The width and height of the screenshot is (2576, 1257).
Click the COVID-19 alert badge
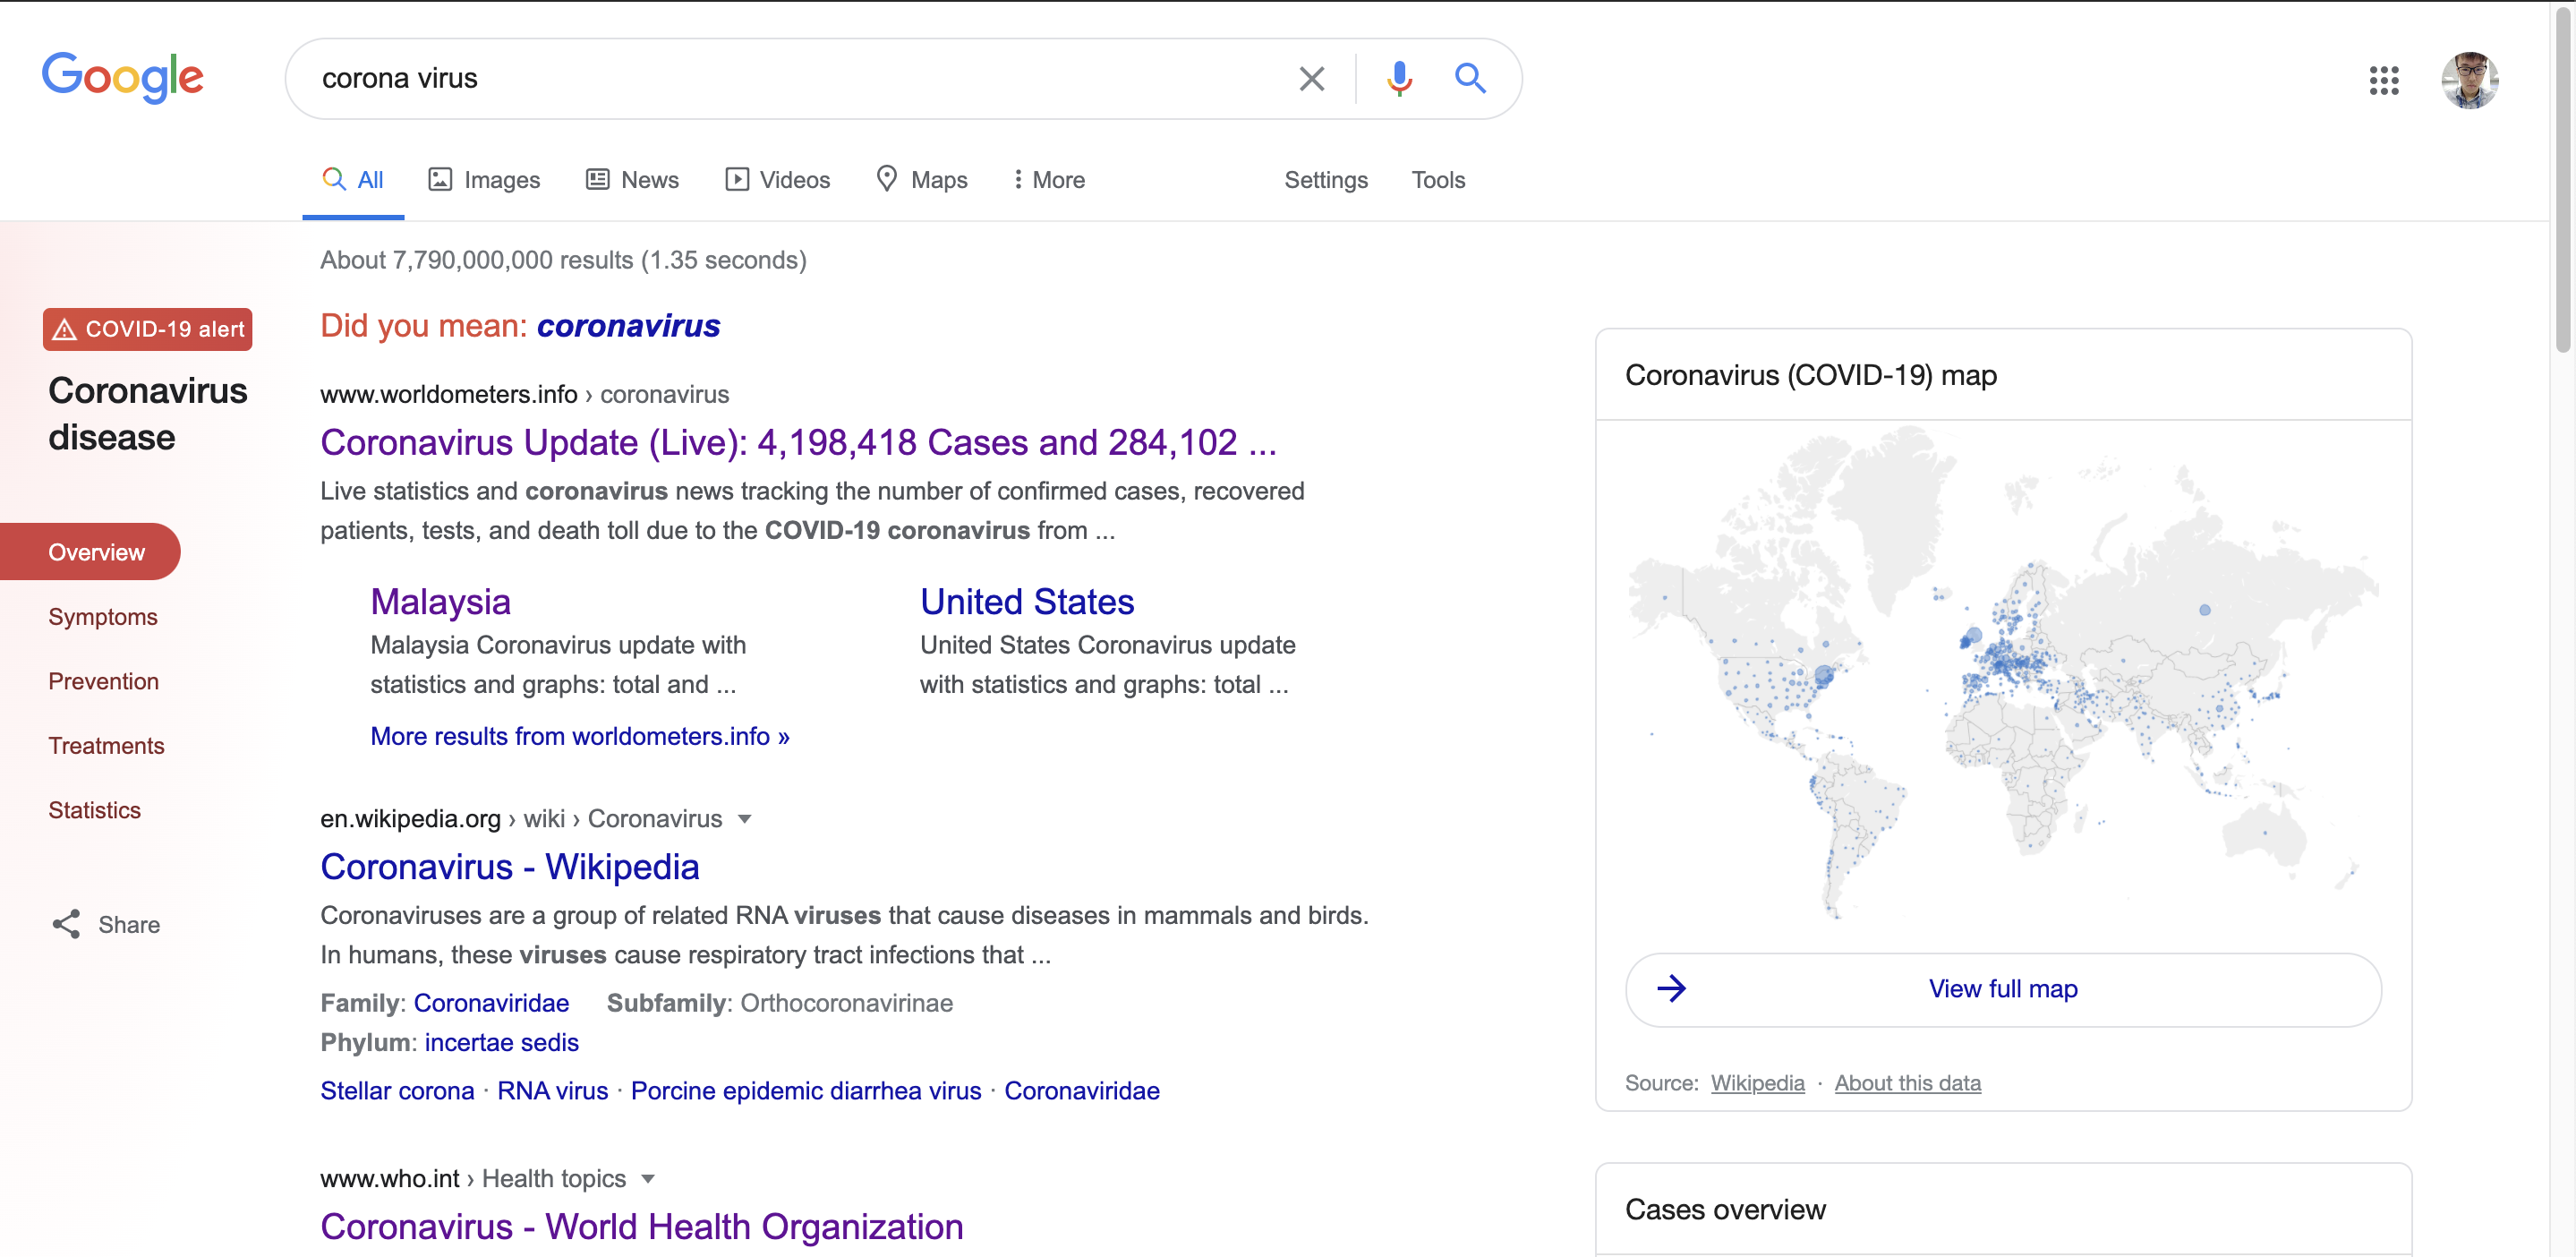[147, 329]
